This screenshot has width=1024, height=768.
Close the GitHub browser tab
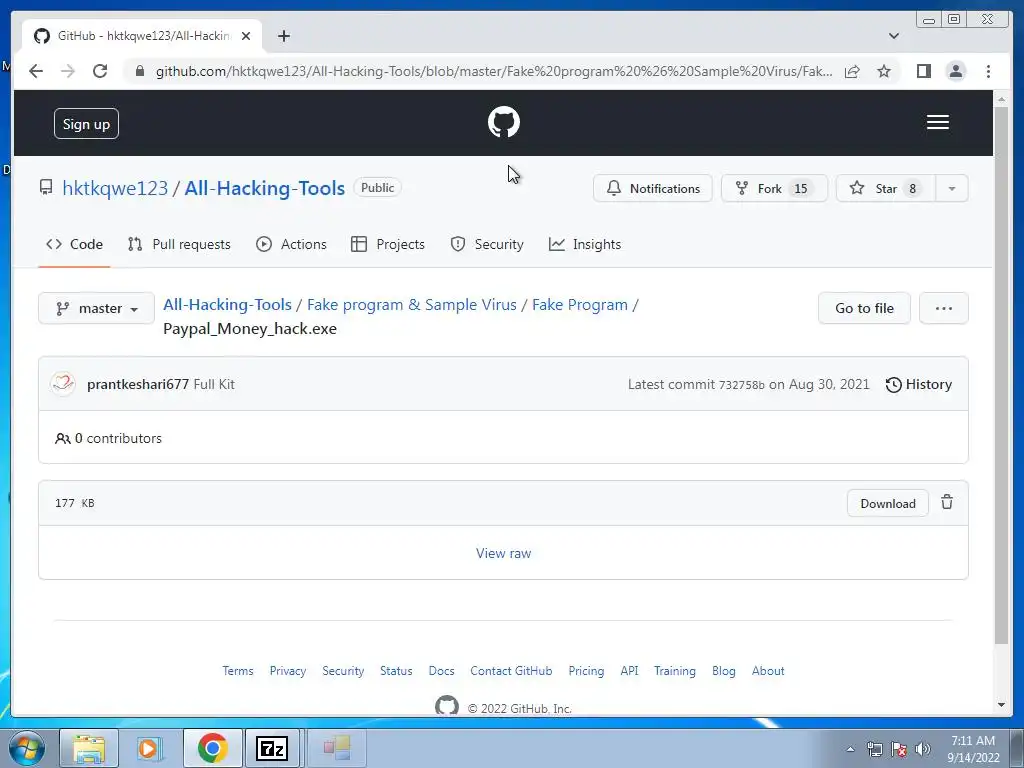[x=246, y=36]
